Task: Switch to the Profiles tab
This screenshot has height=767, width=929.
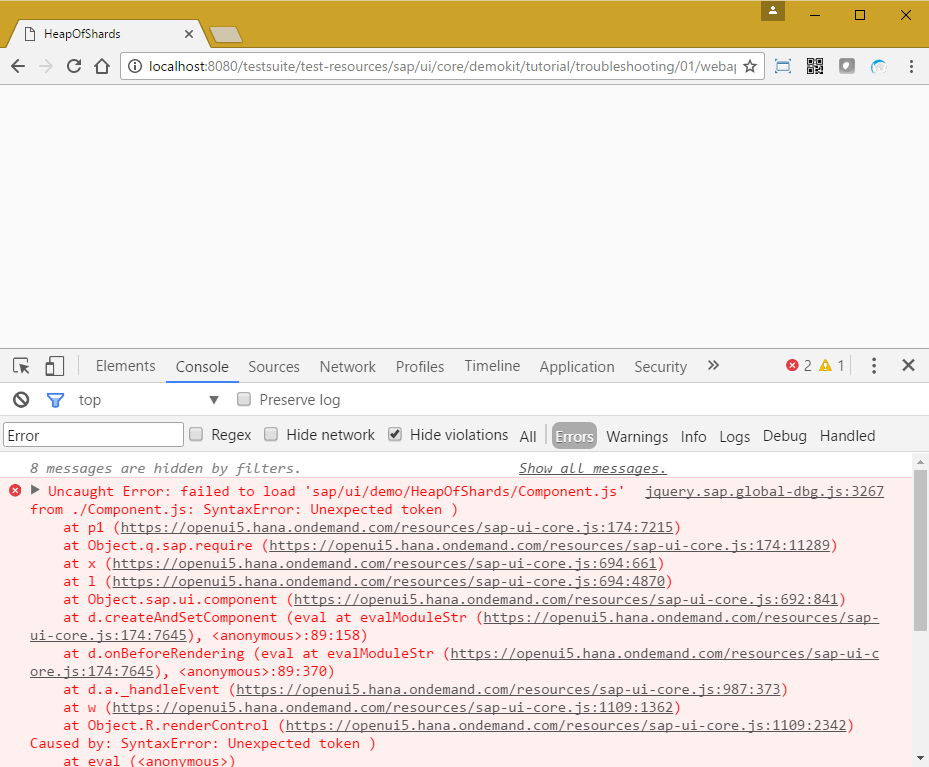Action: click(420, 367)
